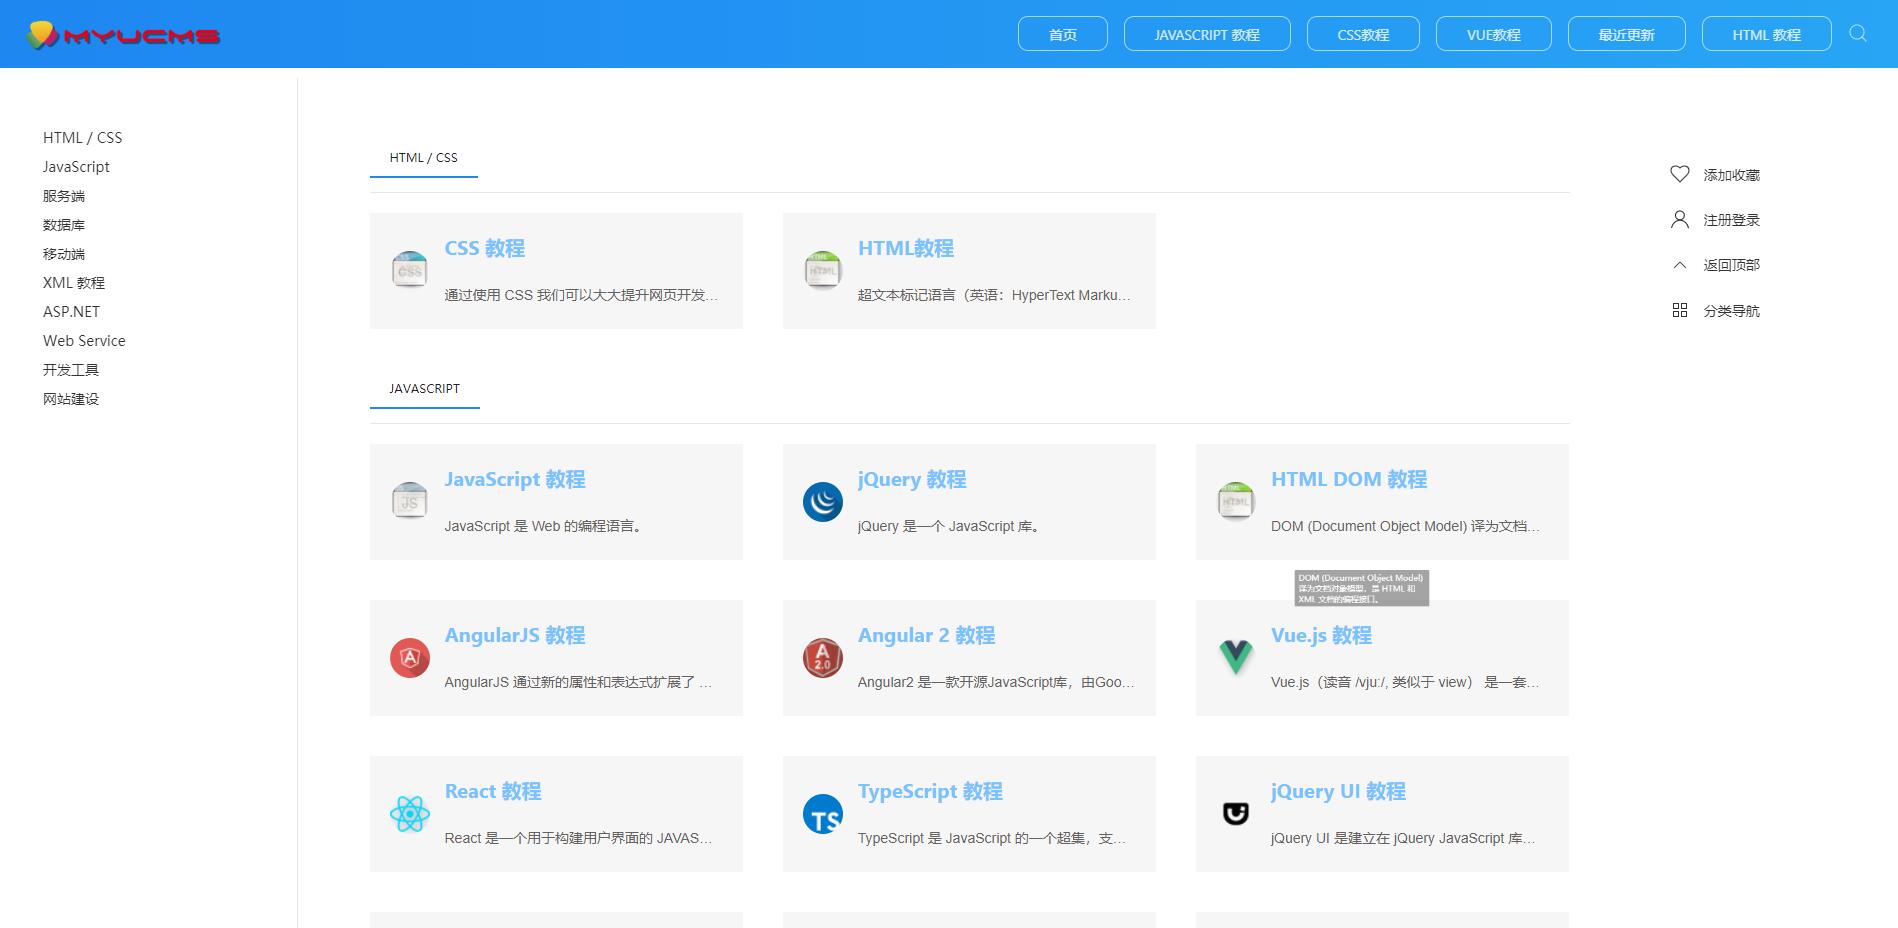
Task: Click description 'React 是一个用于构建用户界面的 JAVAS…'
Action: point(578,838)
